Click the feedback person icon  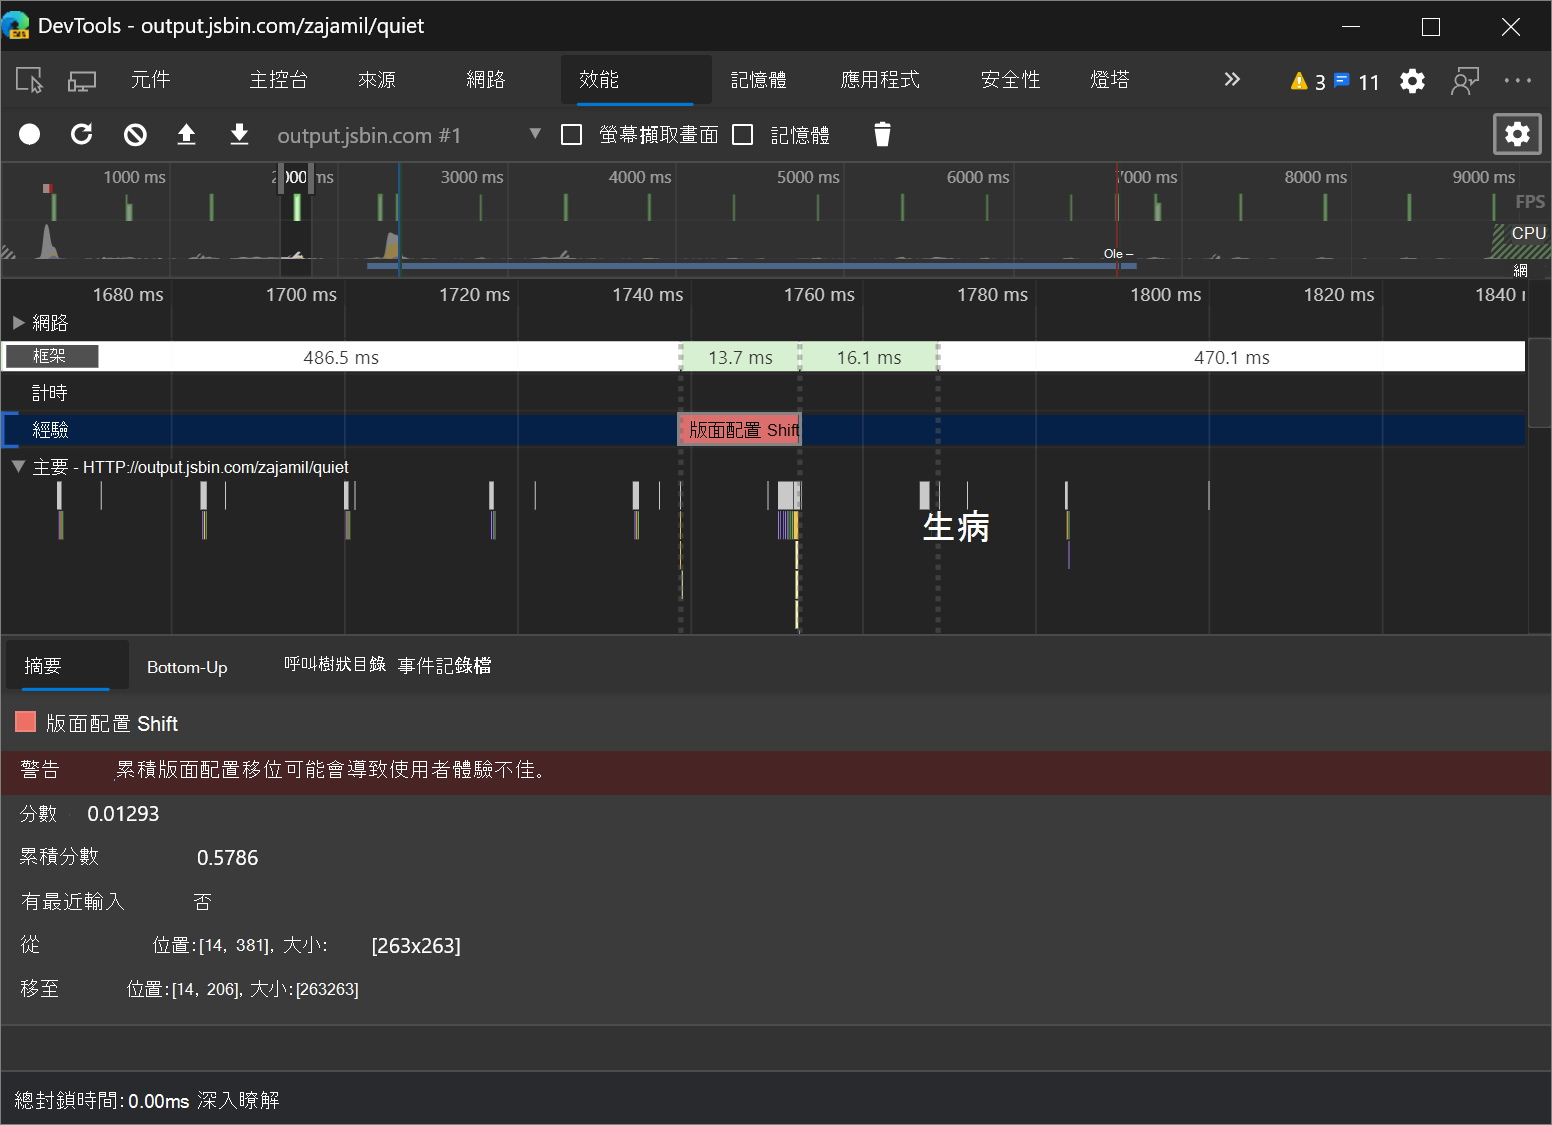pyautogui.click(x=1465, y=81)
